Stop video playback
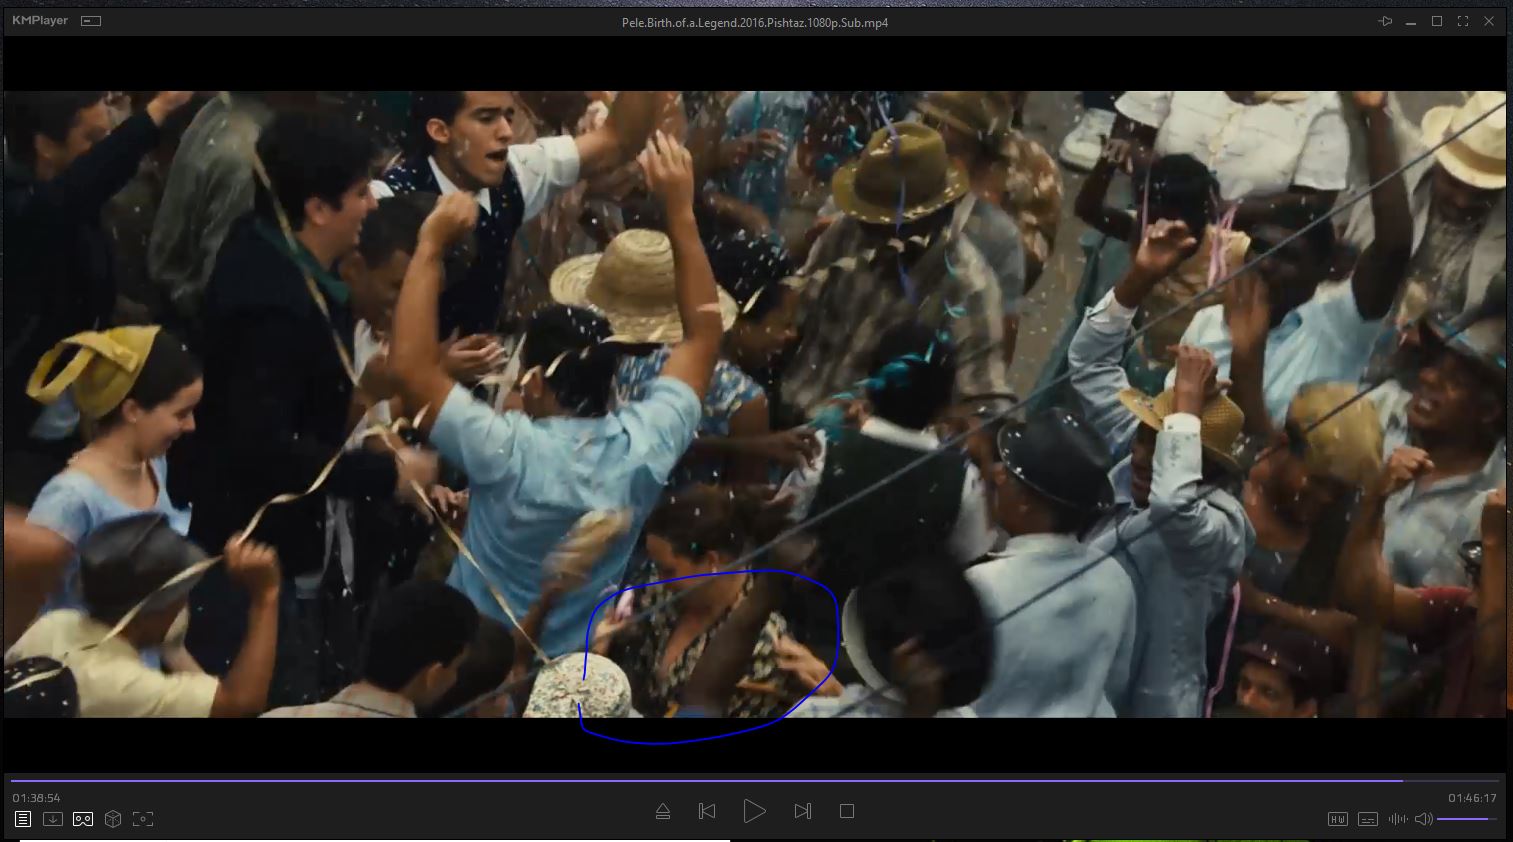The width and height of the screenshot is (1513, 842). [847, 811]
